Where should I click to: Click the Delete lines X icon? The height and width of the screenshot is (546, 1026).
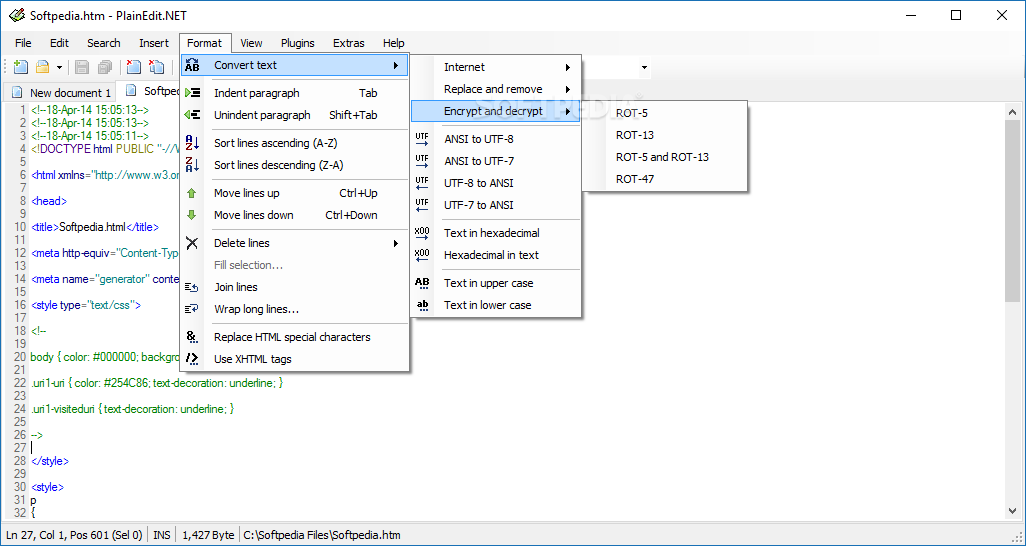[192, 243]
